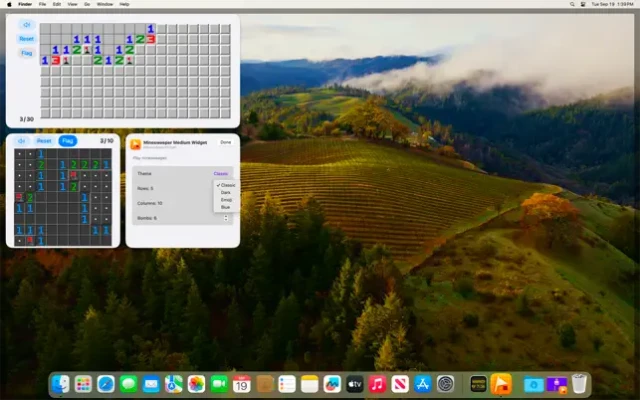The height and width of the screenshot is (400, 640).
Task: Open Finder from the Dock
Action: click(61, 384)
